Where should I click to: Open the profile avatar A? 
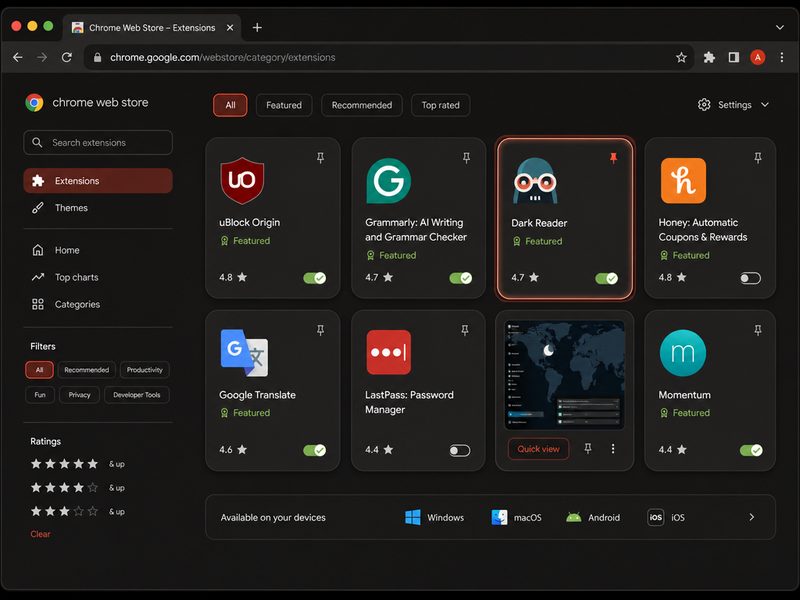758,57
